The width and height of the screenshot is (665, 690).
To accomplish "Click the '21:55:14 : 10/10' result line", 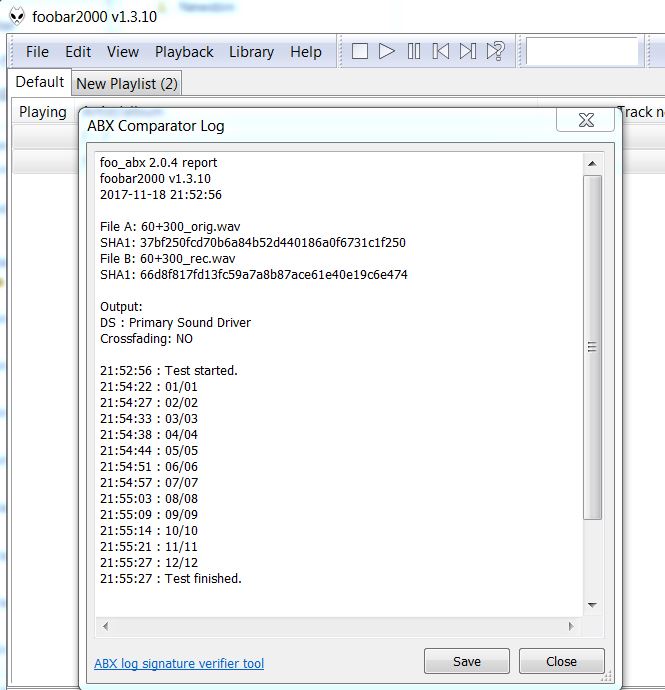I will coord(149,531).
